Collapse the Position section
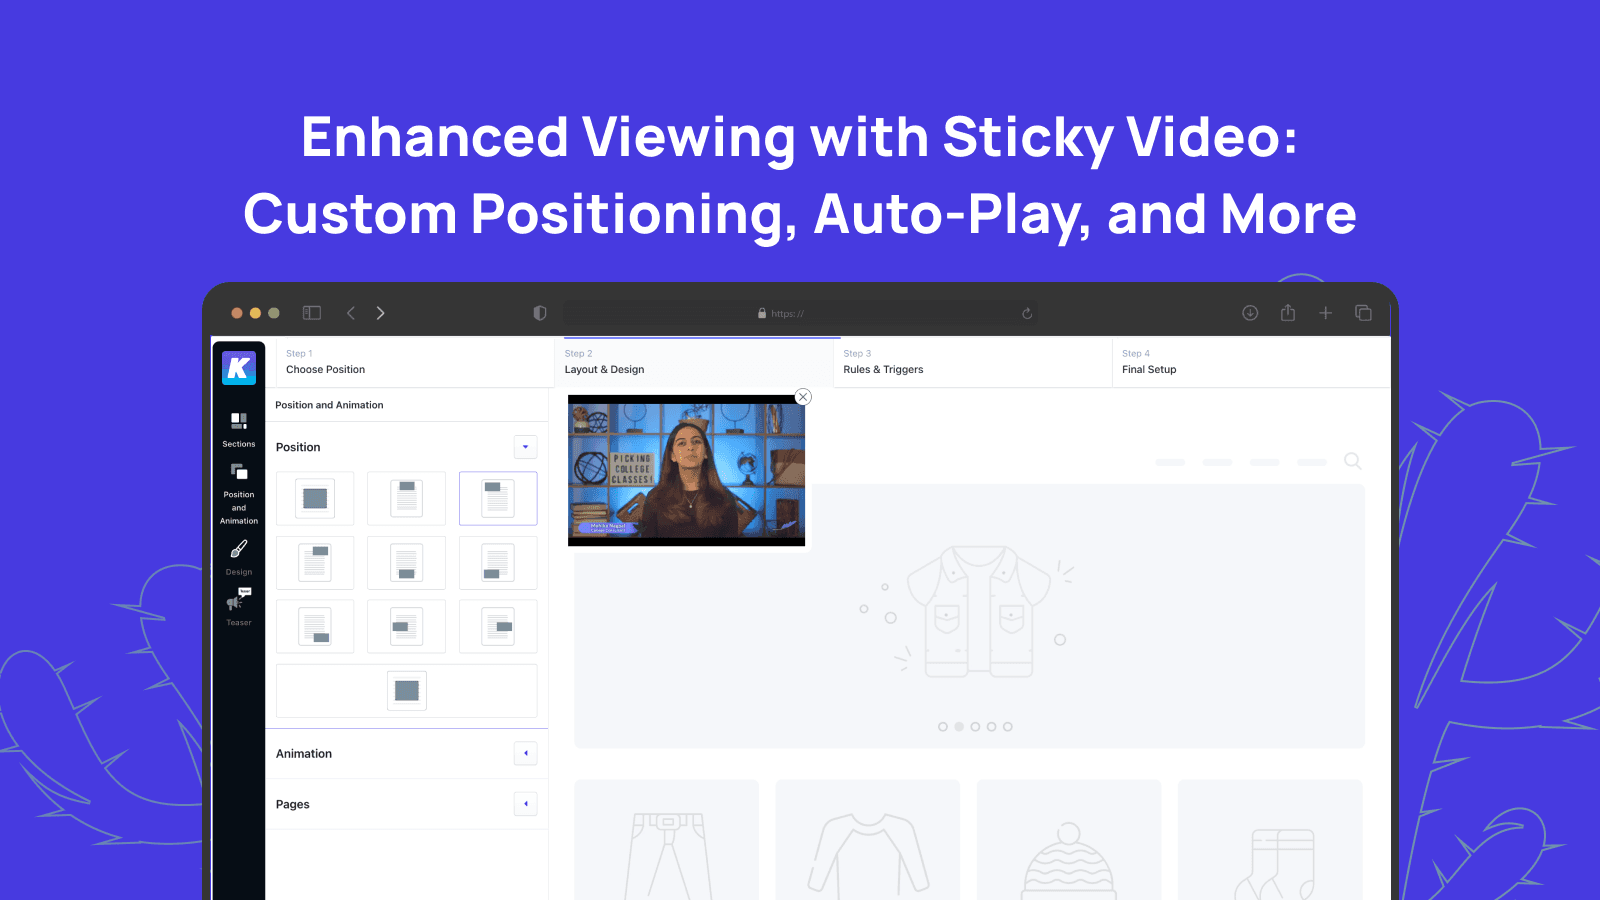Image resolution: width=1600 pixels, height=900 pixels. (x=525, y=447)
